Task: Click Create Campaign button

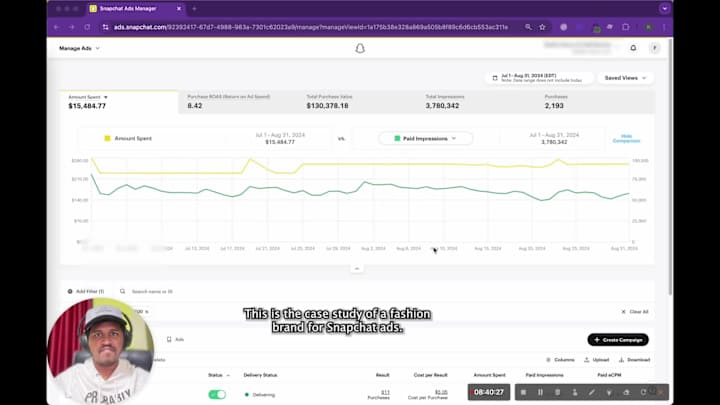Action: click(x=618, y=340)
